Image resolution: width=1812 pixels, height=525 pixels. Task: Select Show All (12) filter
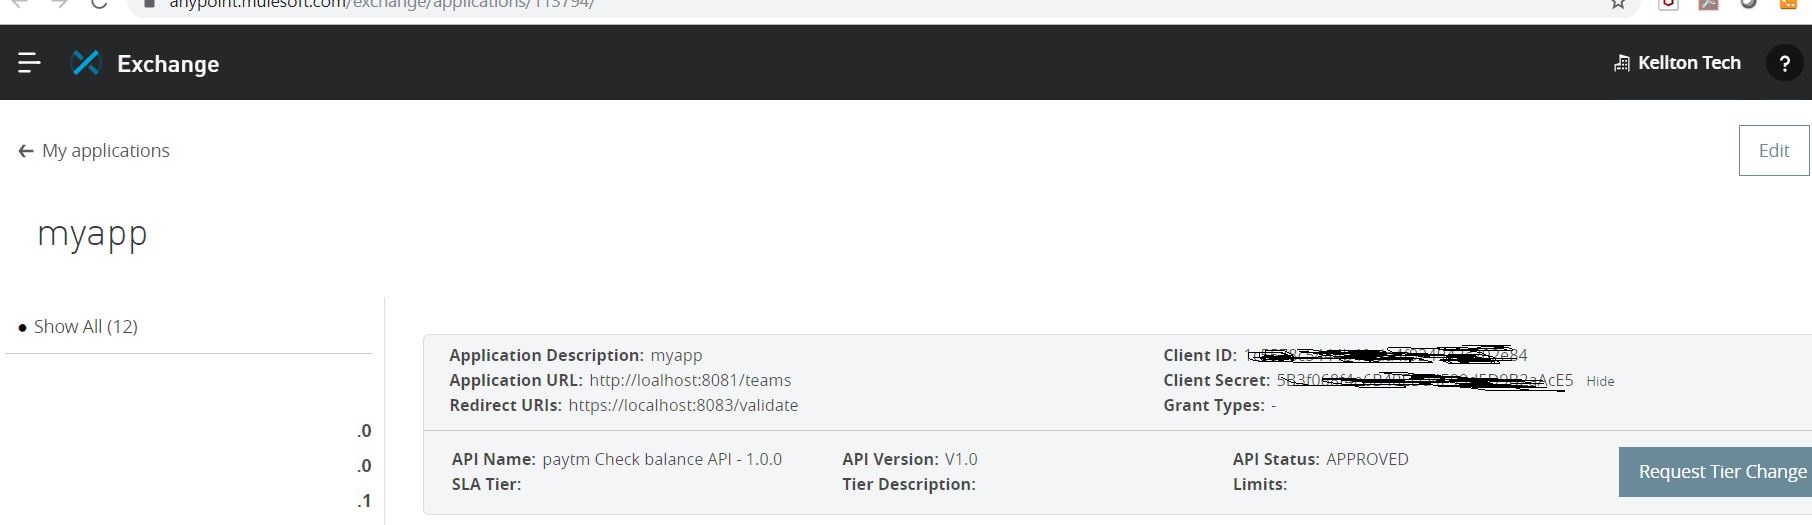tap(85, 327)
